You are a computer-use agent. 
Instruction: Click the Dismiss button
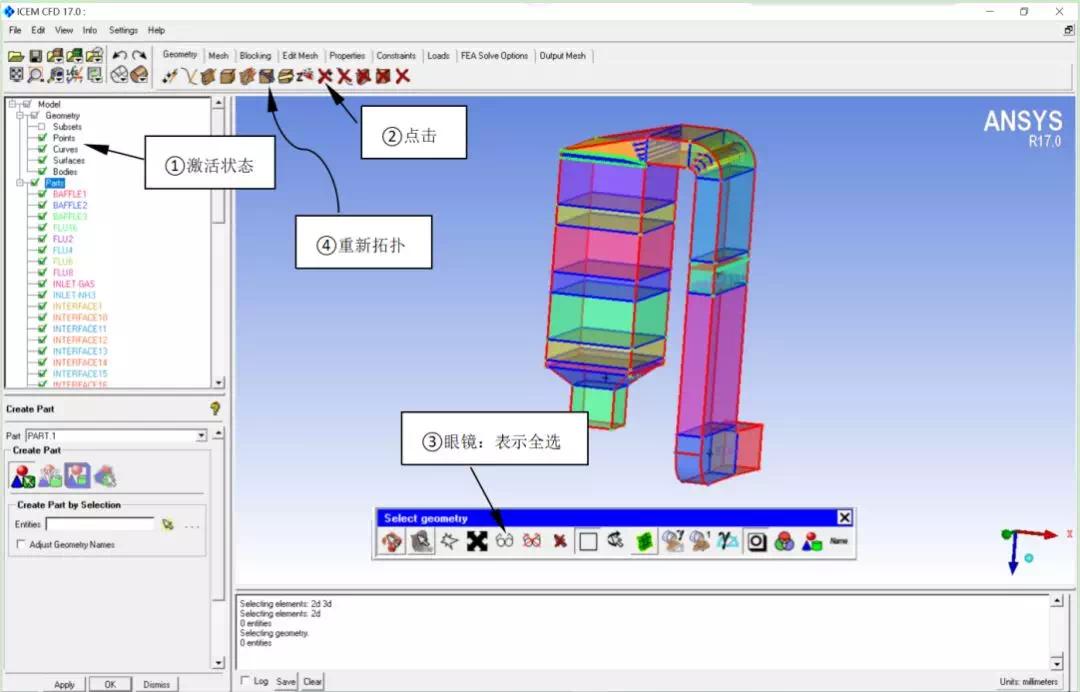point(157,684)
